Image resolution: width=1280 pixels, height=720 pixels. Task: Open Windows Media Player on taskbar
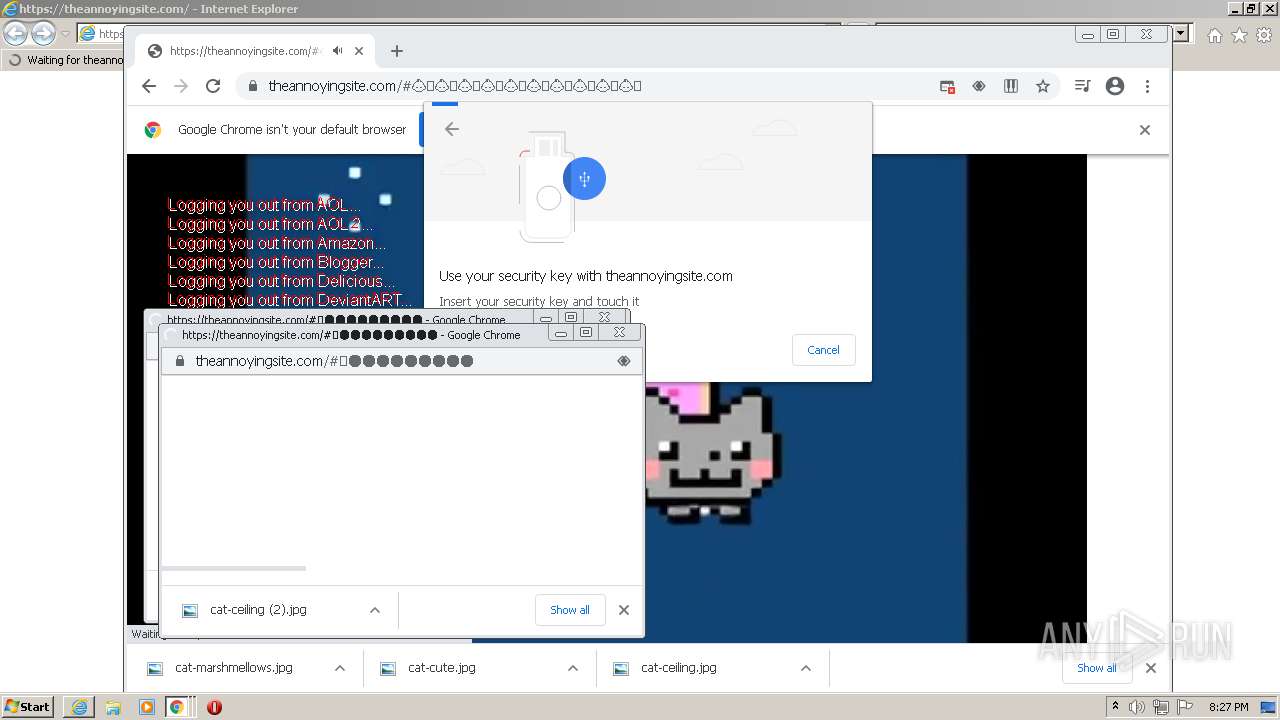[x=146, y=707]
